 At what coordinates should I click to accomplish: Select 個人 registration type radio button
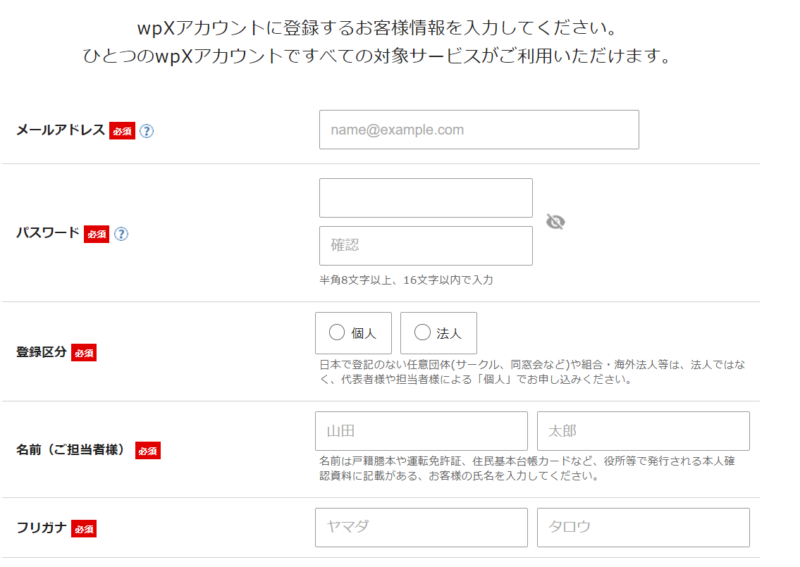click(337, 332)
